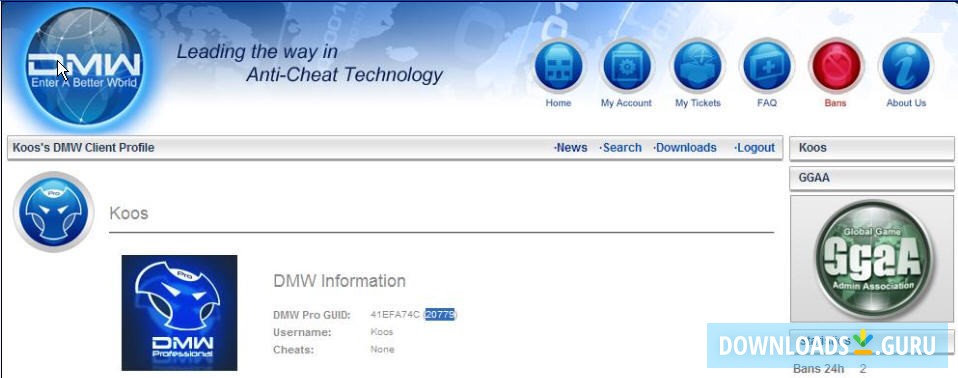Screen dimensions: 958x378
Task: Click the Koos's DMW Client Profile title
Action: [83, 148]
